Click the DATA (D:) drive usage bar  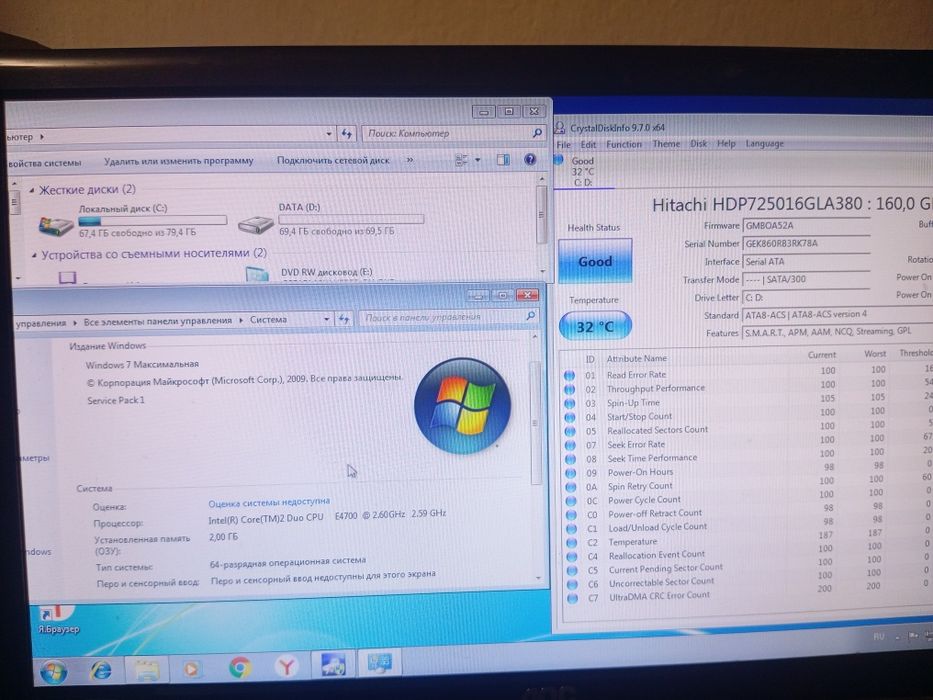[x=351, y=219]
